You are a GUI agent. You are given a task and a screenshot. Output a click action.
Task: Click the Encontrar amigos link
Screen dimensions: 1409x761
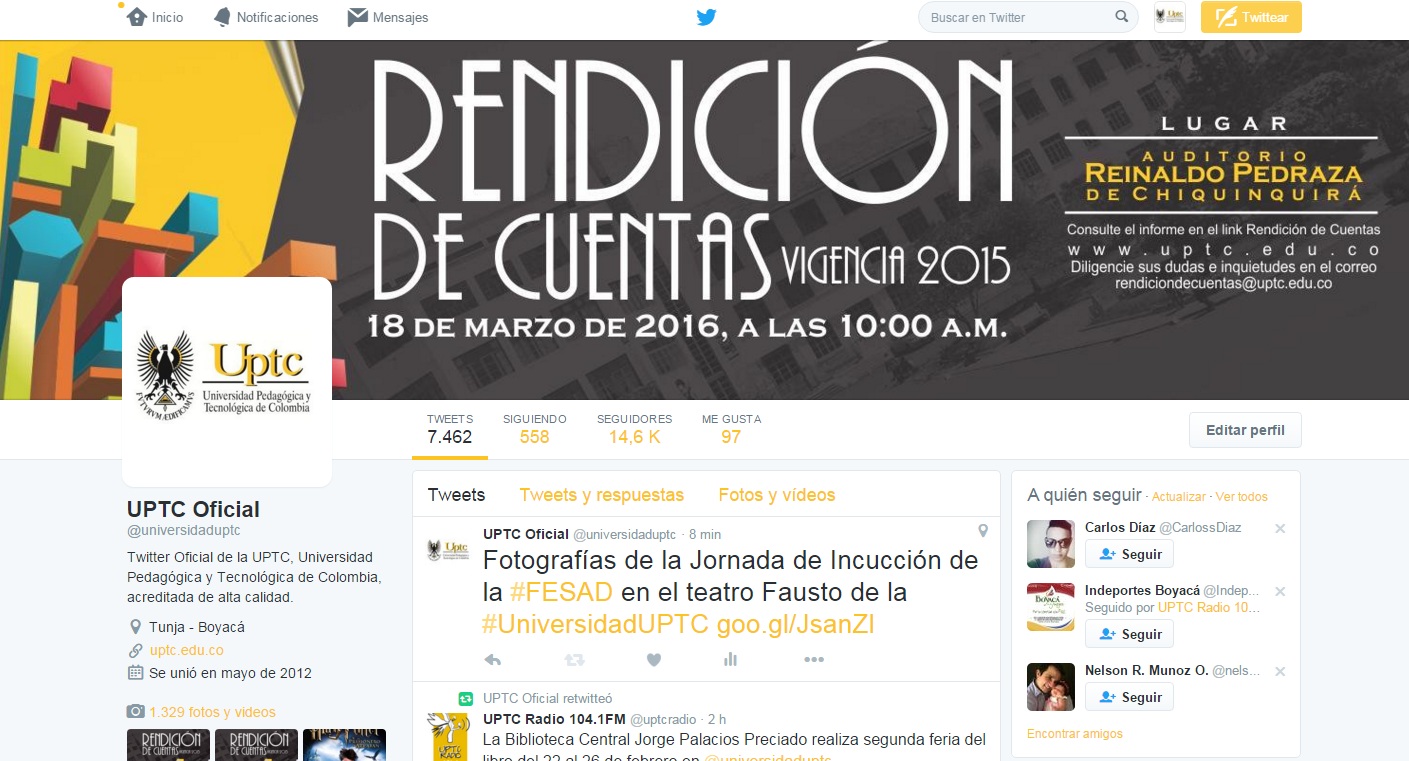[x=1075, y=734]
